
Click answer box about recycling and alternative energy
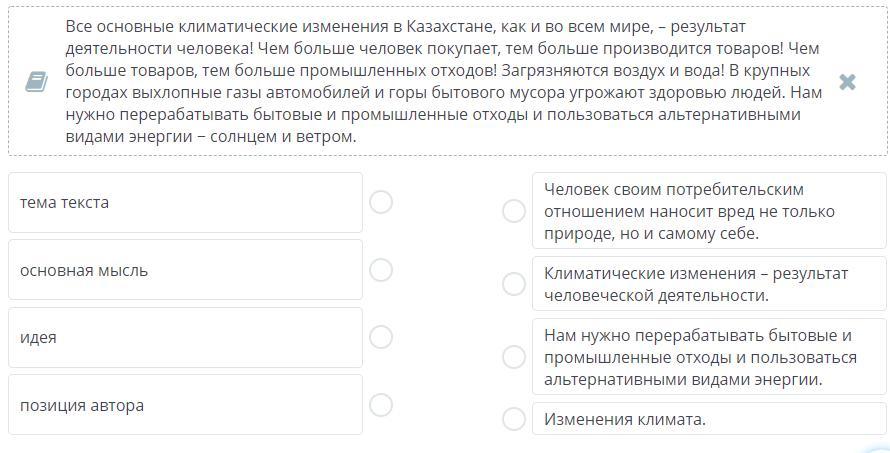[x=709, y=357]
